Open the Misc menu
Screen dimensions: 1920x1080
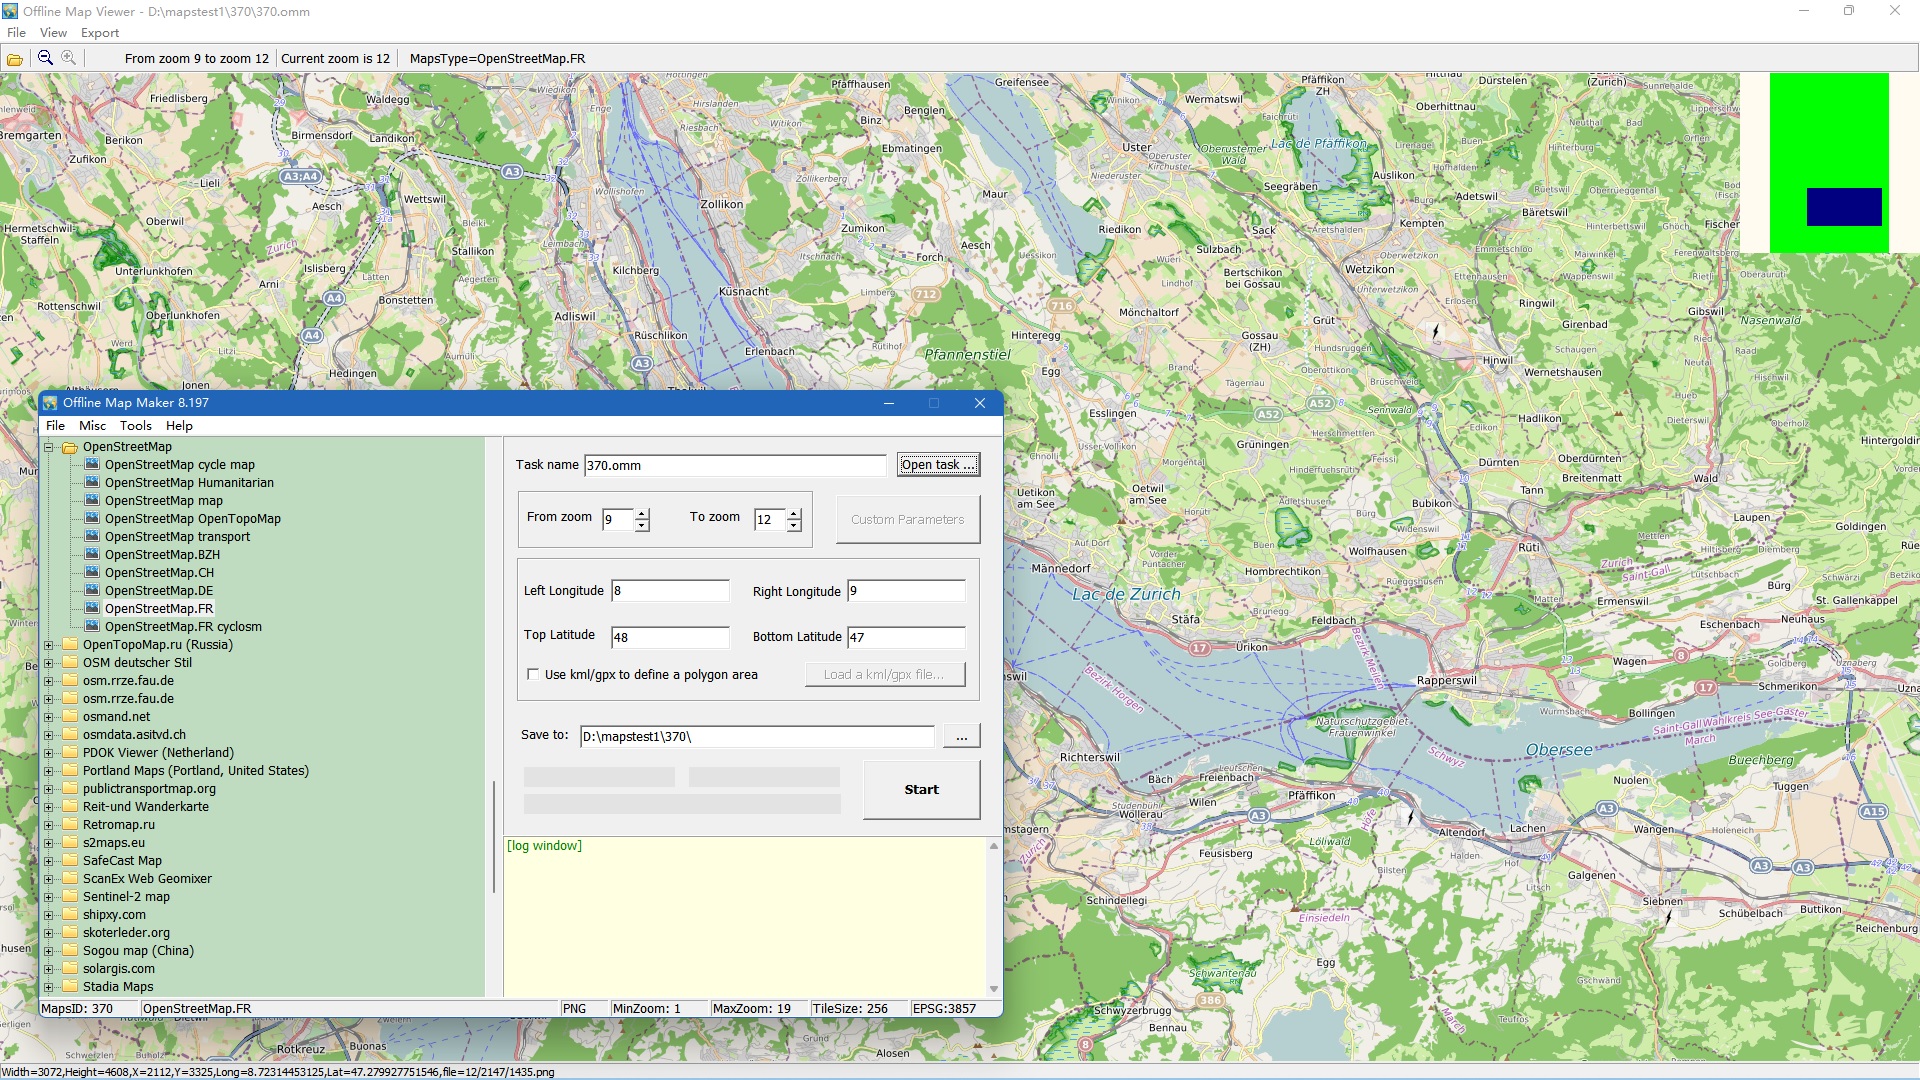(92, 426)
